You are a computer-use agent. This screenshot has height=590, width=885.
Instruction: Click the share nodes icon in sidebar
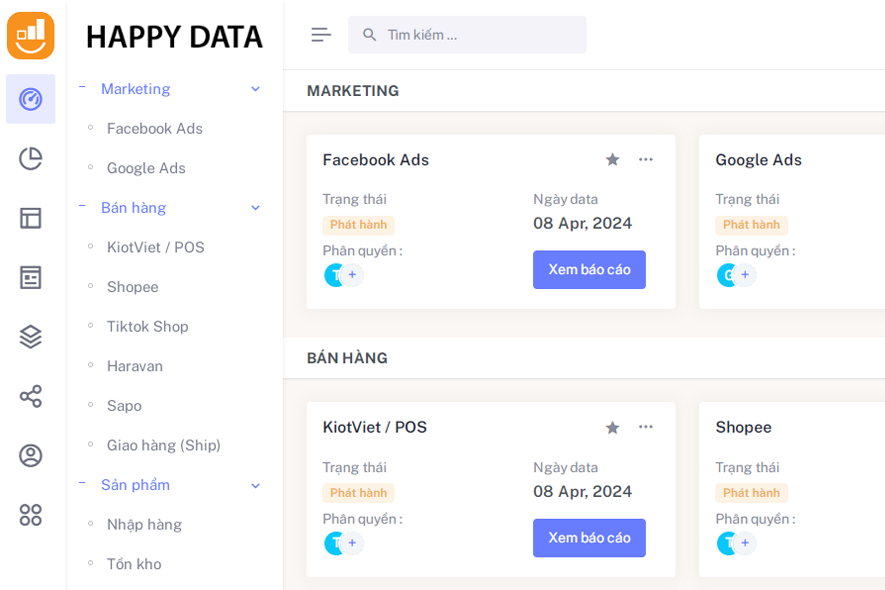coord(30,396)
